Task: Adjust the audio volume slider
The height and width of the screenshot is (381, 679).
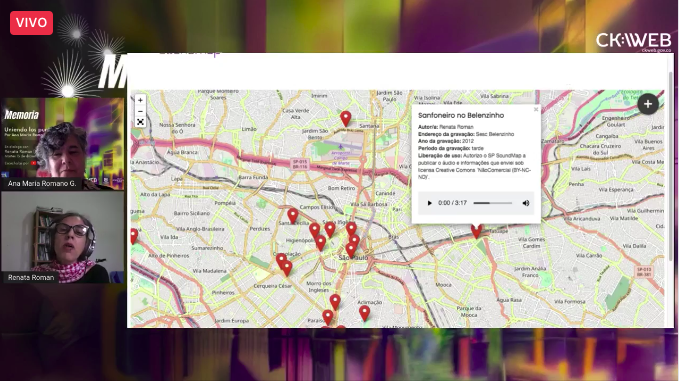Action: 493,203
